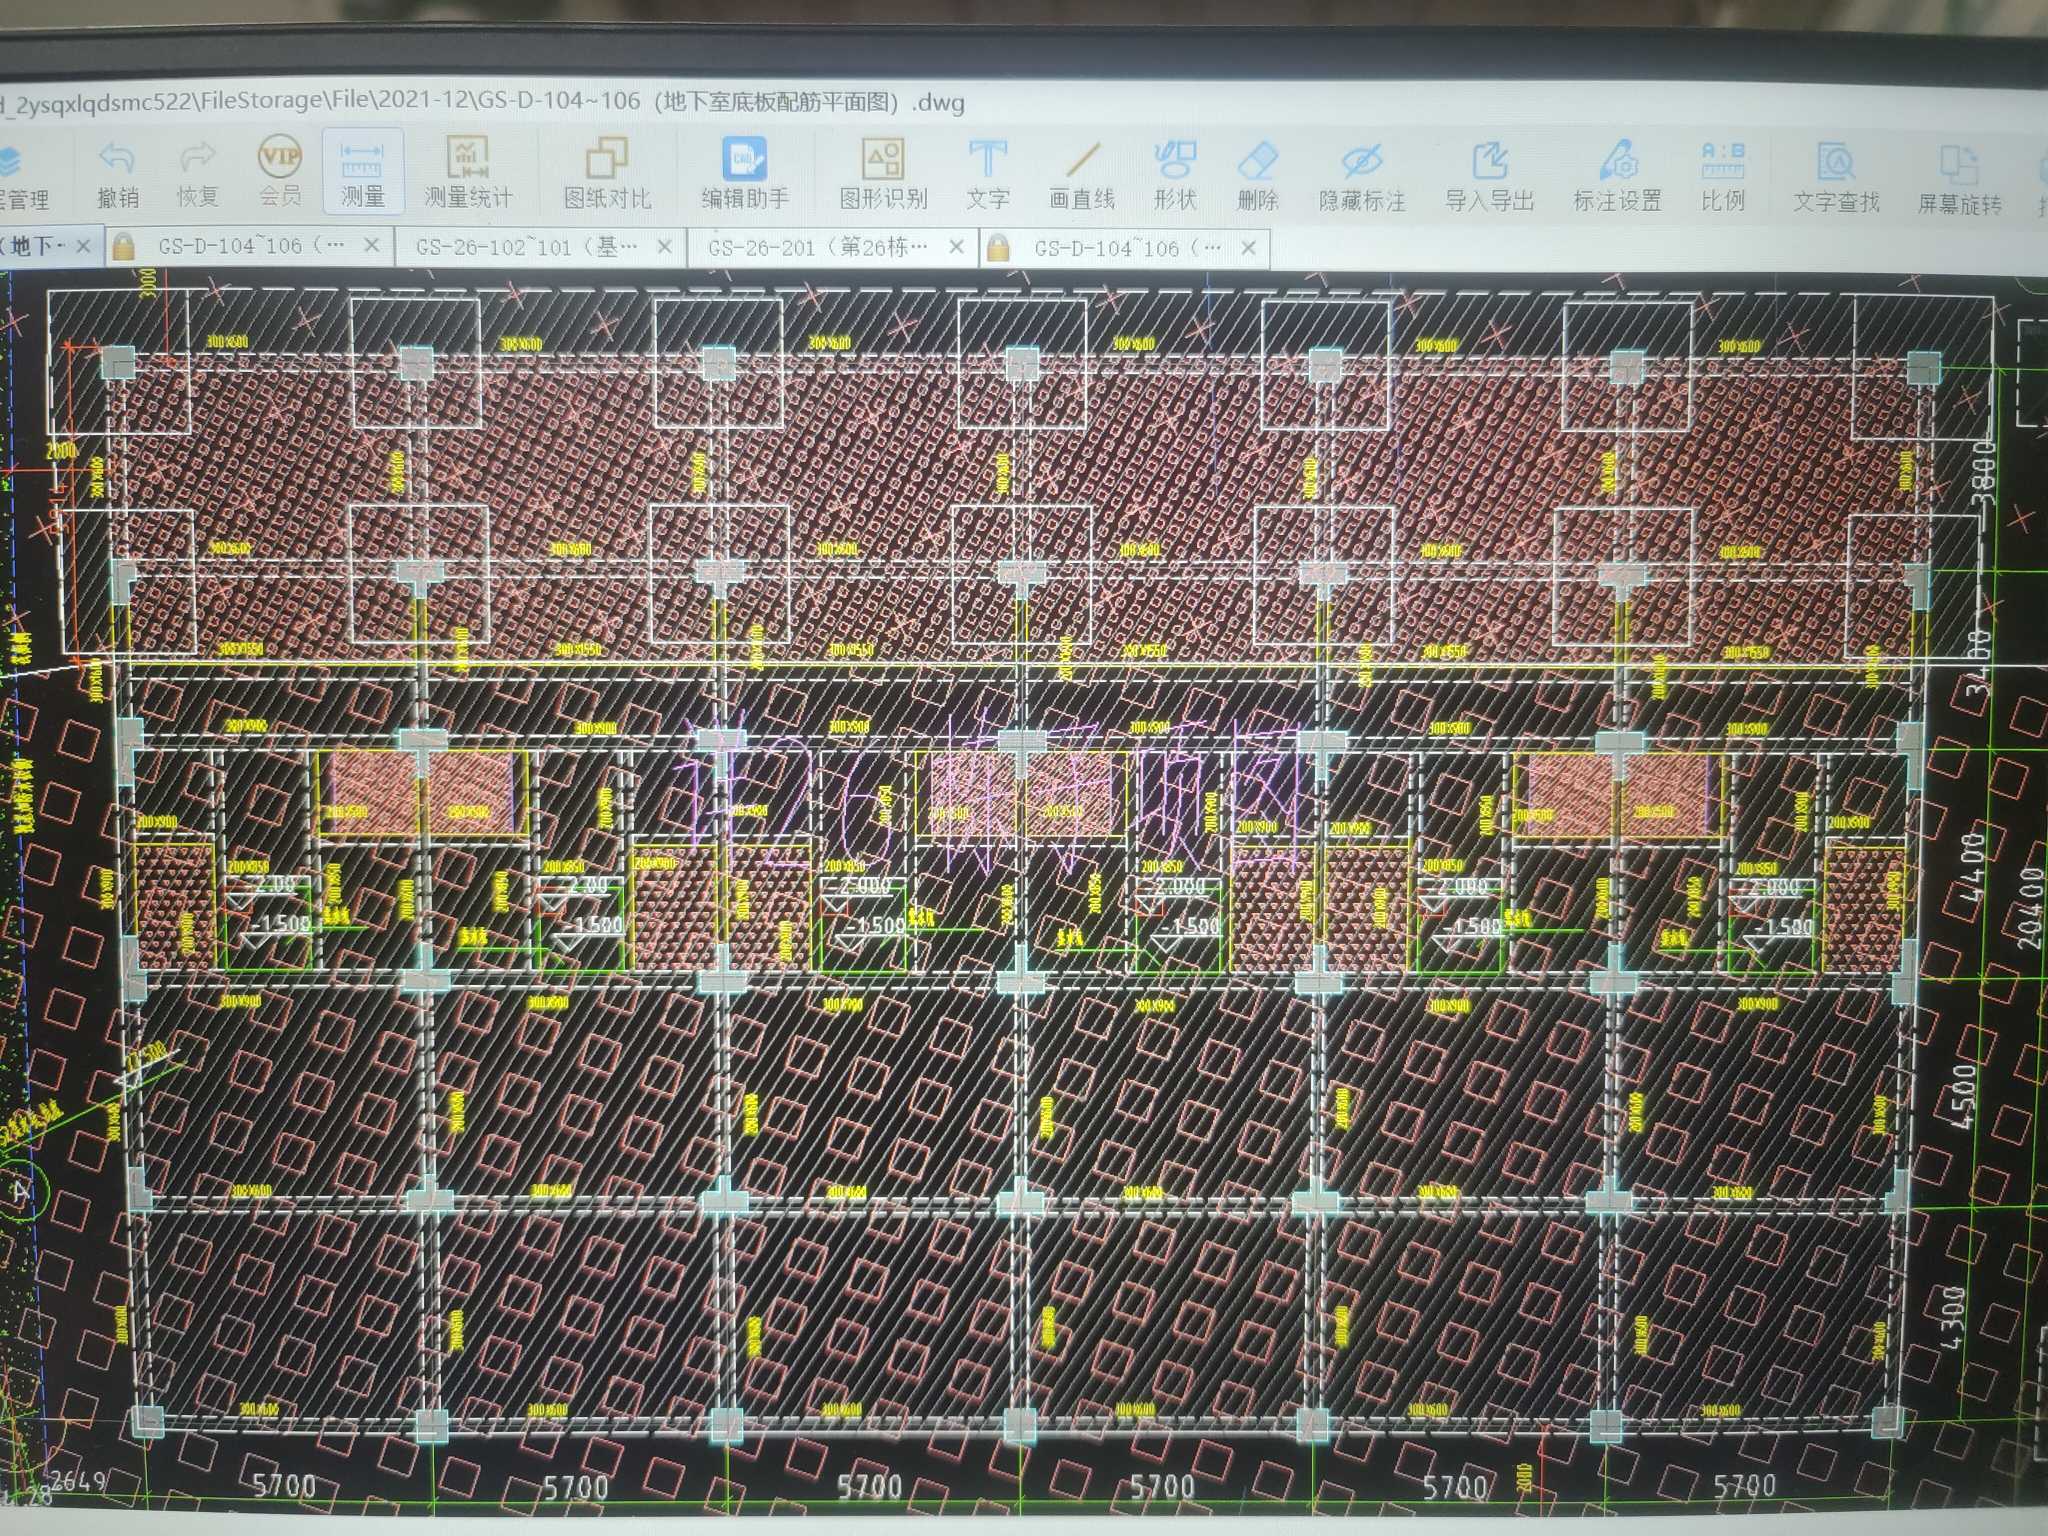Start the 图形识别 shape recognition tool
This screenshot has height=1536, width=2048.
[x=884, y=173]
